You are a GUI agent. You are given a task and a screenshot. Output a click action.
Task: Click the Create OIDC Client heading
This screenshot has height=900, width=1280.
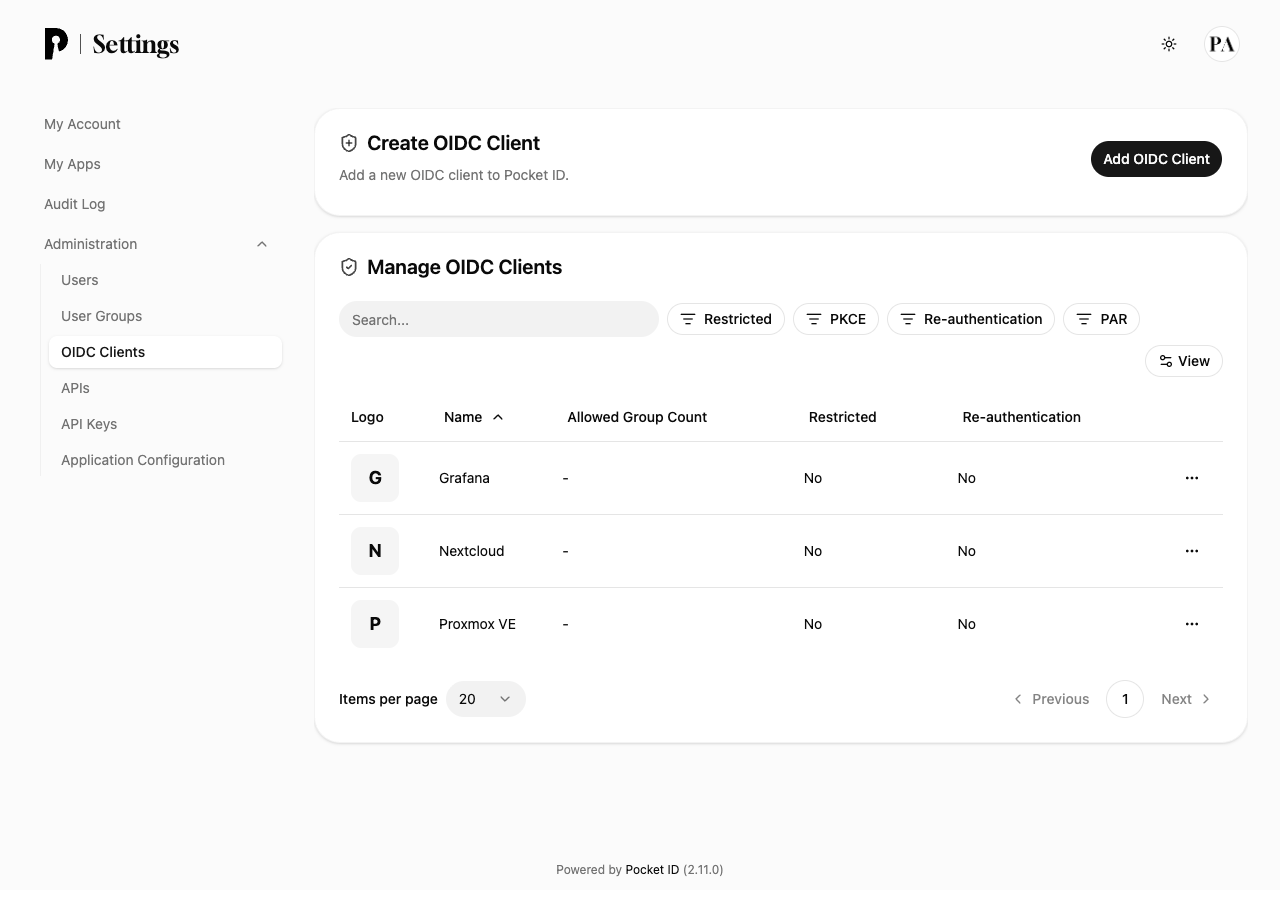[453, 143]
